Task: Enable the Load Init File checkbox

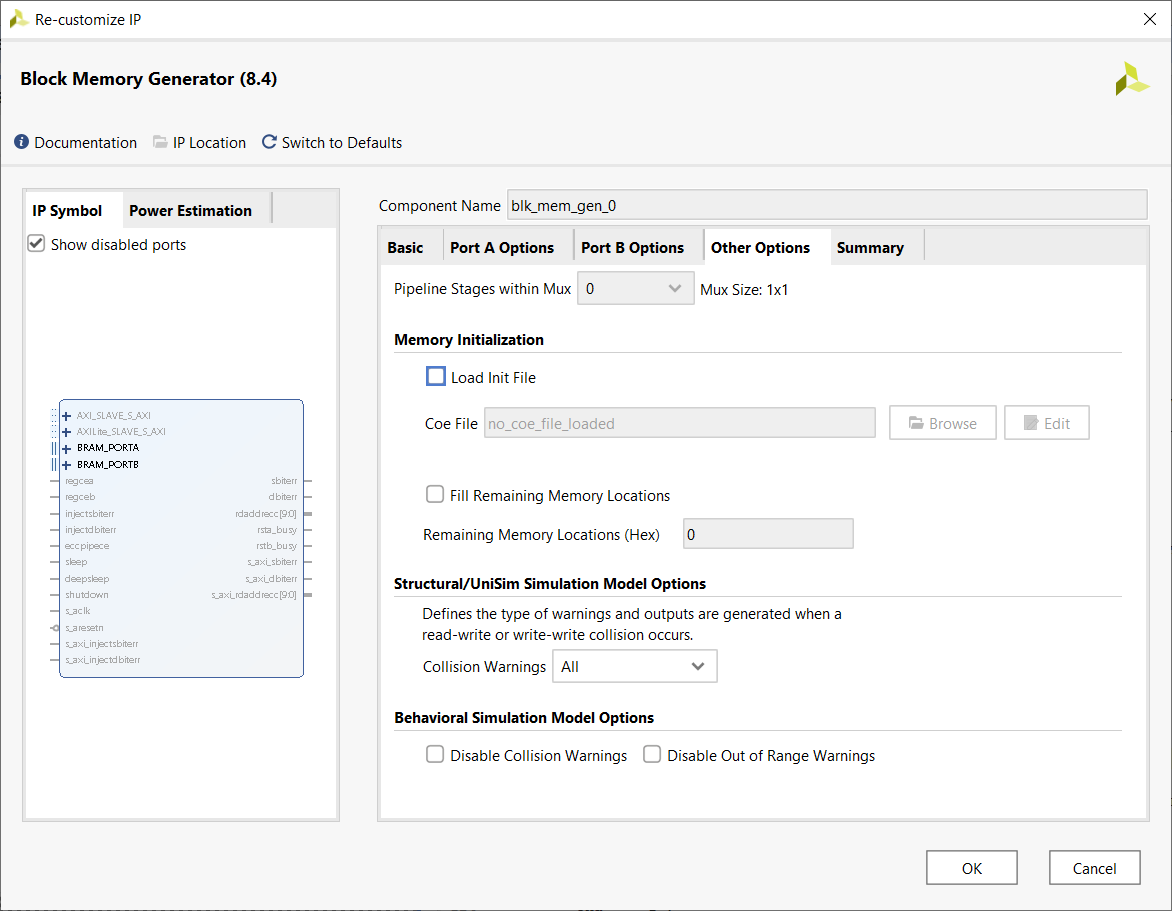Action: [x=436, y=377]
